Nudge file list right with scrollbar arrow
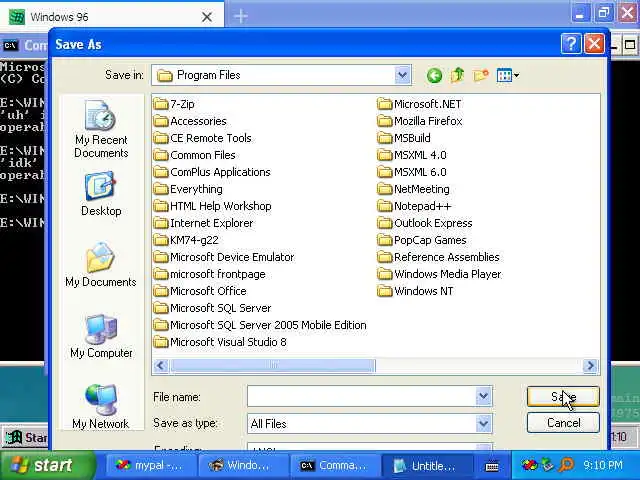 [590, 366]
